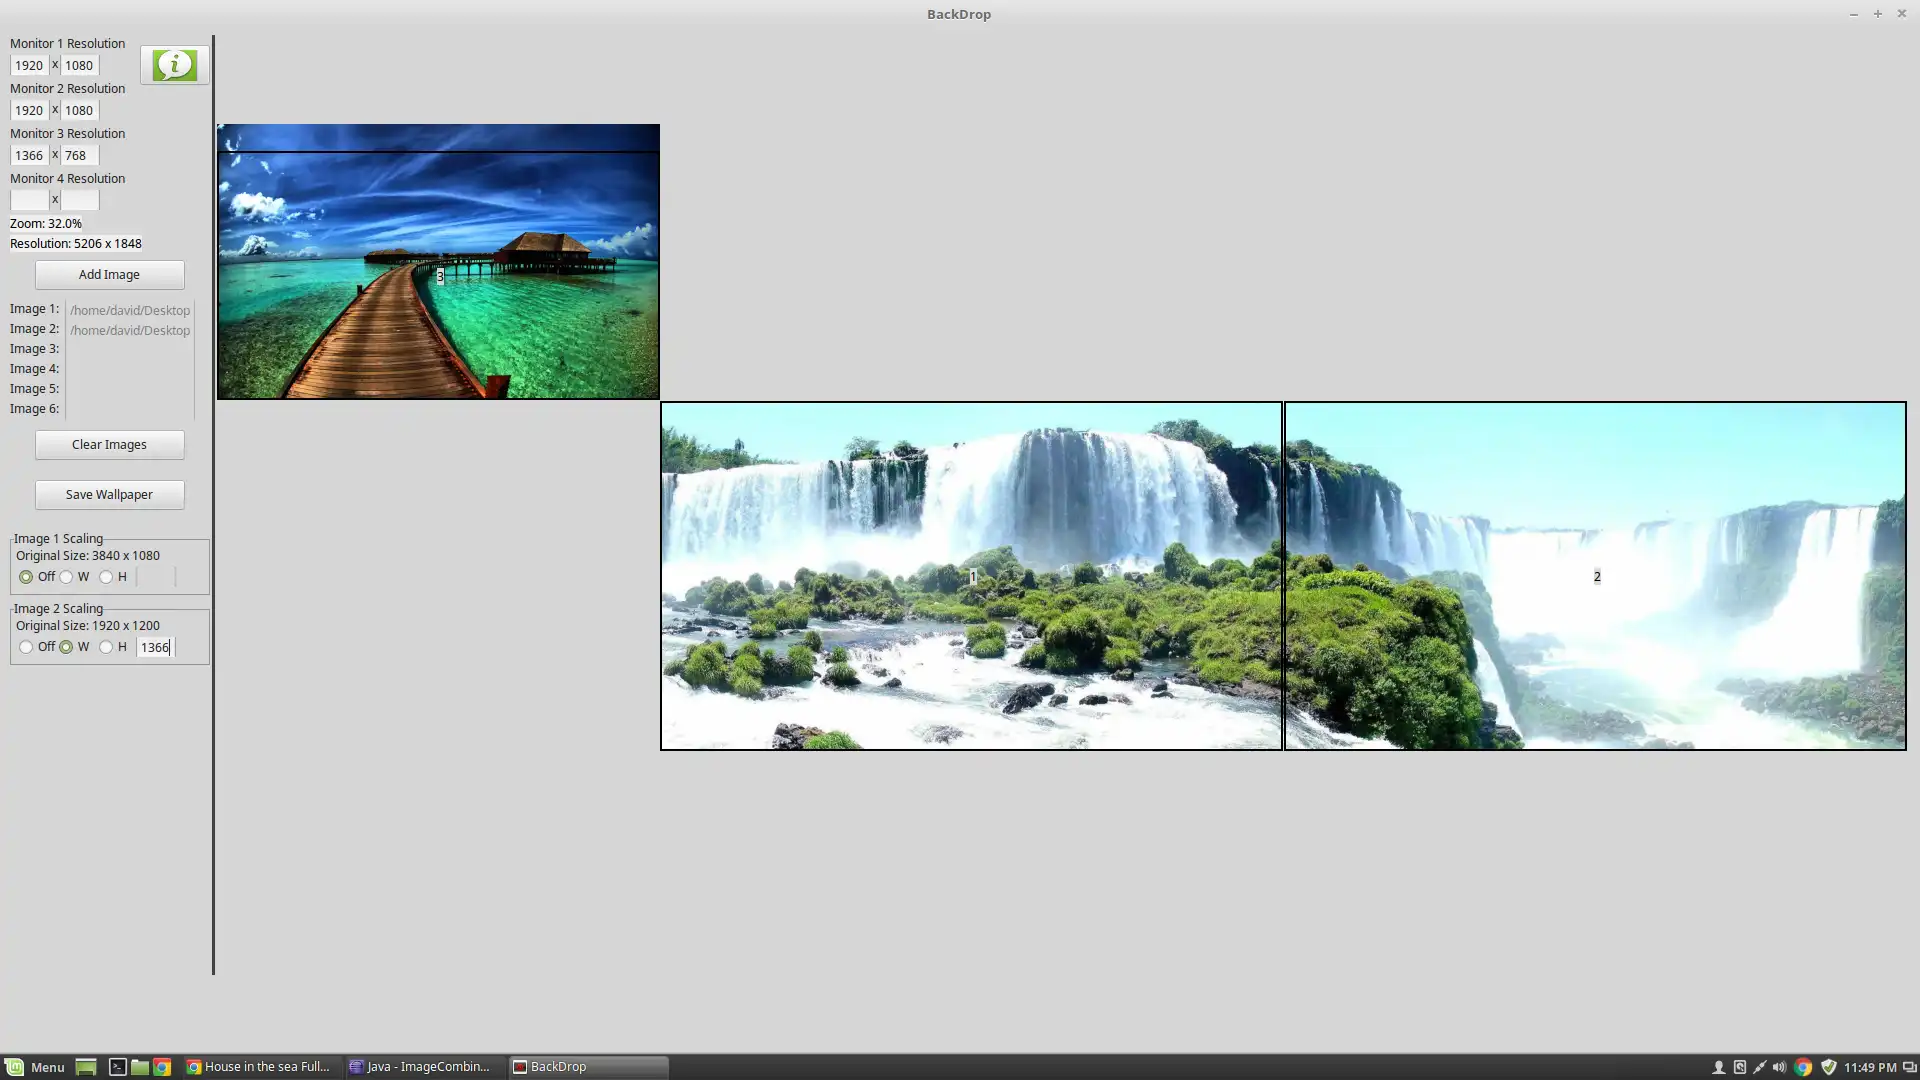The image size is (1920, 1080).
Task: Click the update manager shield icon
Action: 1828,1067
